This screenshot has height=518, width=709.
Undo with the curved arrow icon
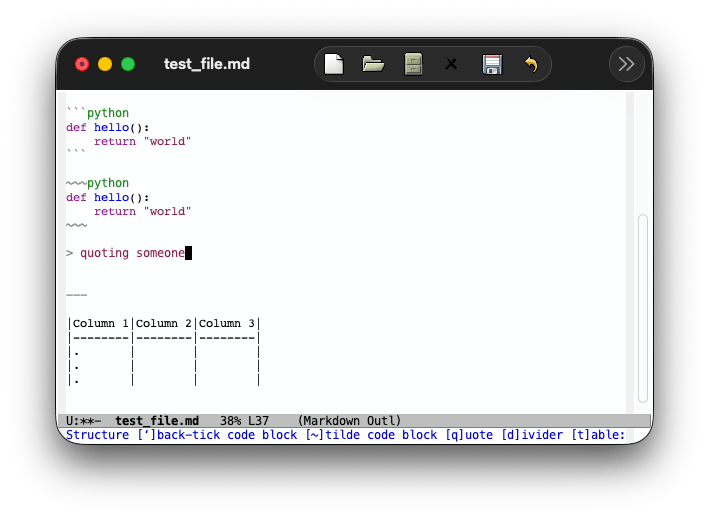click(531, 64)
